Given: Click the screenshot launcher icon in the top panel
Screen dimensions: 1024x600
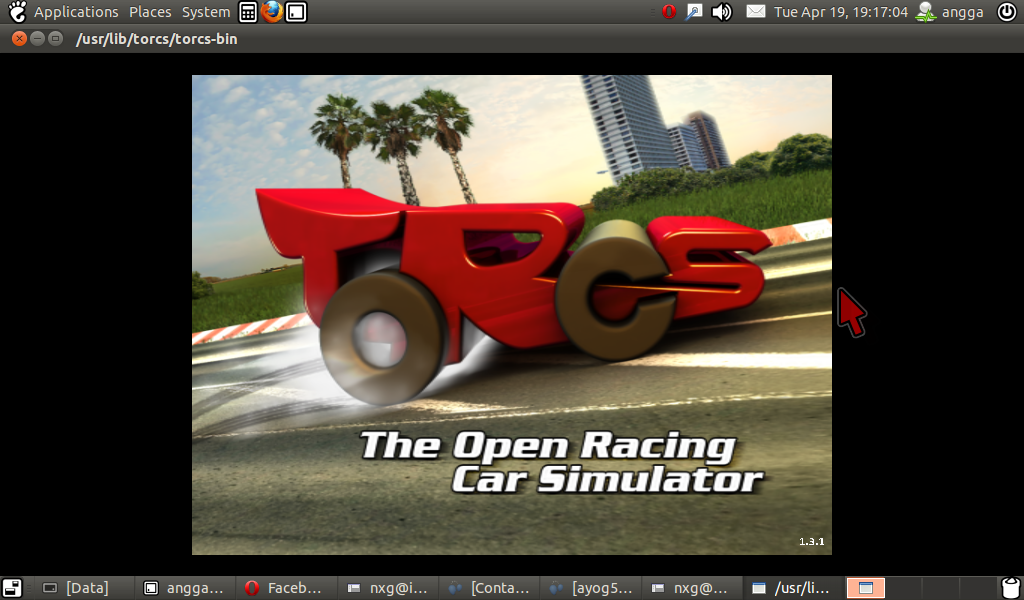Looking at the screenshot, I should 294,12.
